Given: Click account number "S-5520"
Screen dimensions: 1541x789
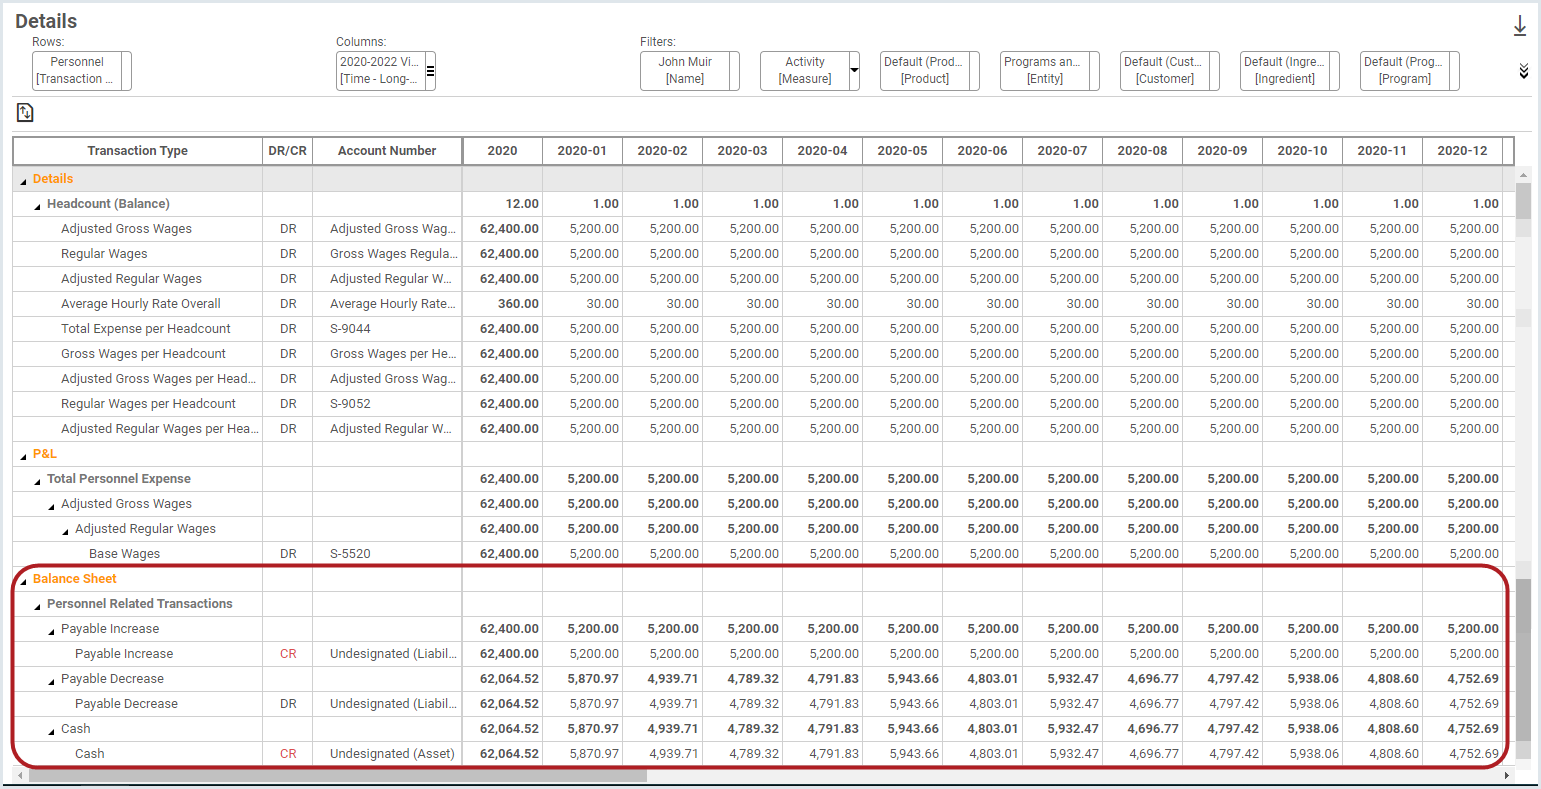Looking at the screenshot, I should point(351,554).
